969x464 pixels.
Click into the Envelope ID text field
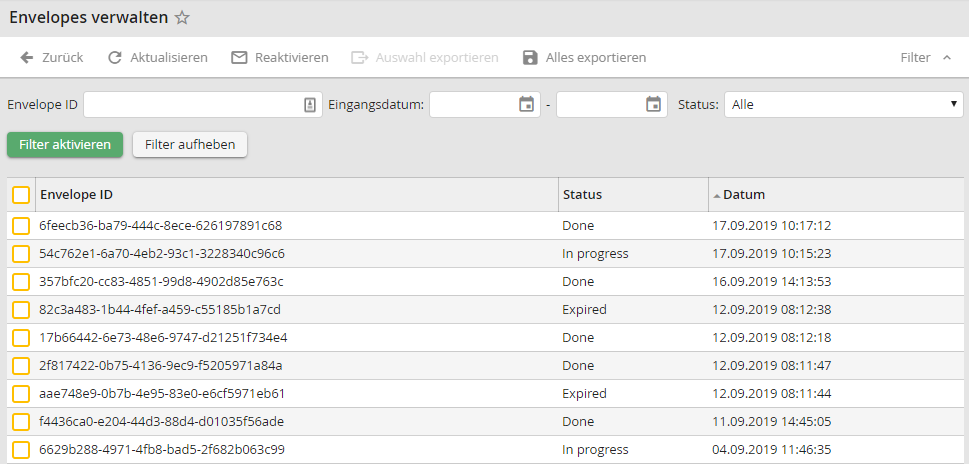pos(192,104)
